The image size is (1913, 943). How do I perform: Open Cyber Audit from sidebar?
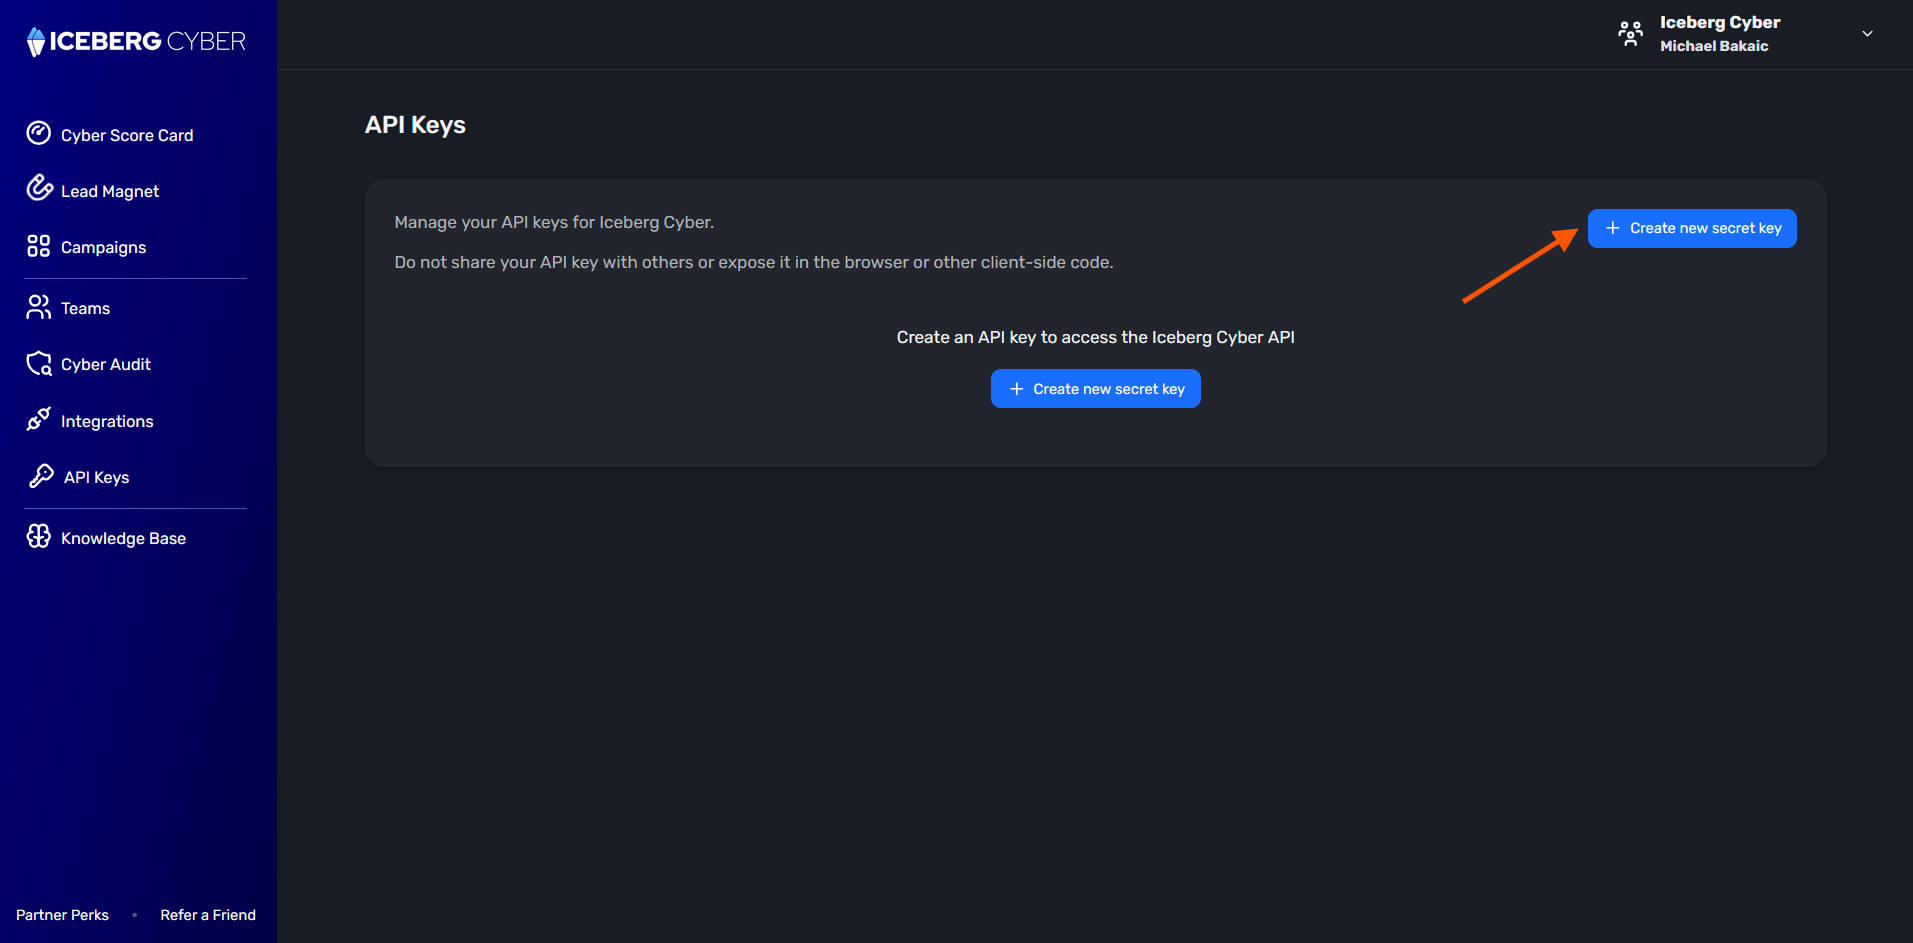tap(106, 364)
